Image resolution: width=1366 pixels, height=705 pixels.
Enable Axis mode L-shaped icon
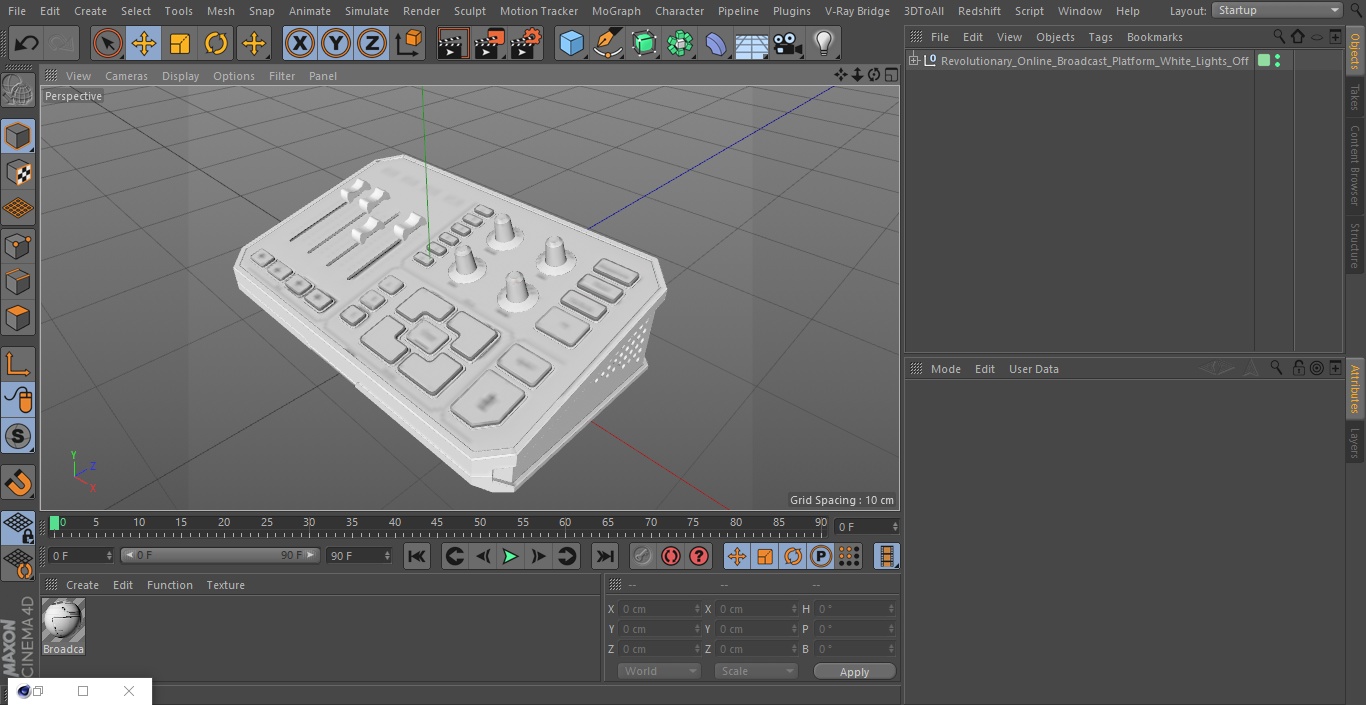[x=18, y=364]
